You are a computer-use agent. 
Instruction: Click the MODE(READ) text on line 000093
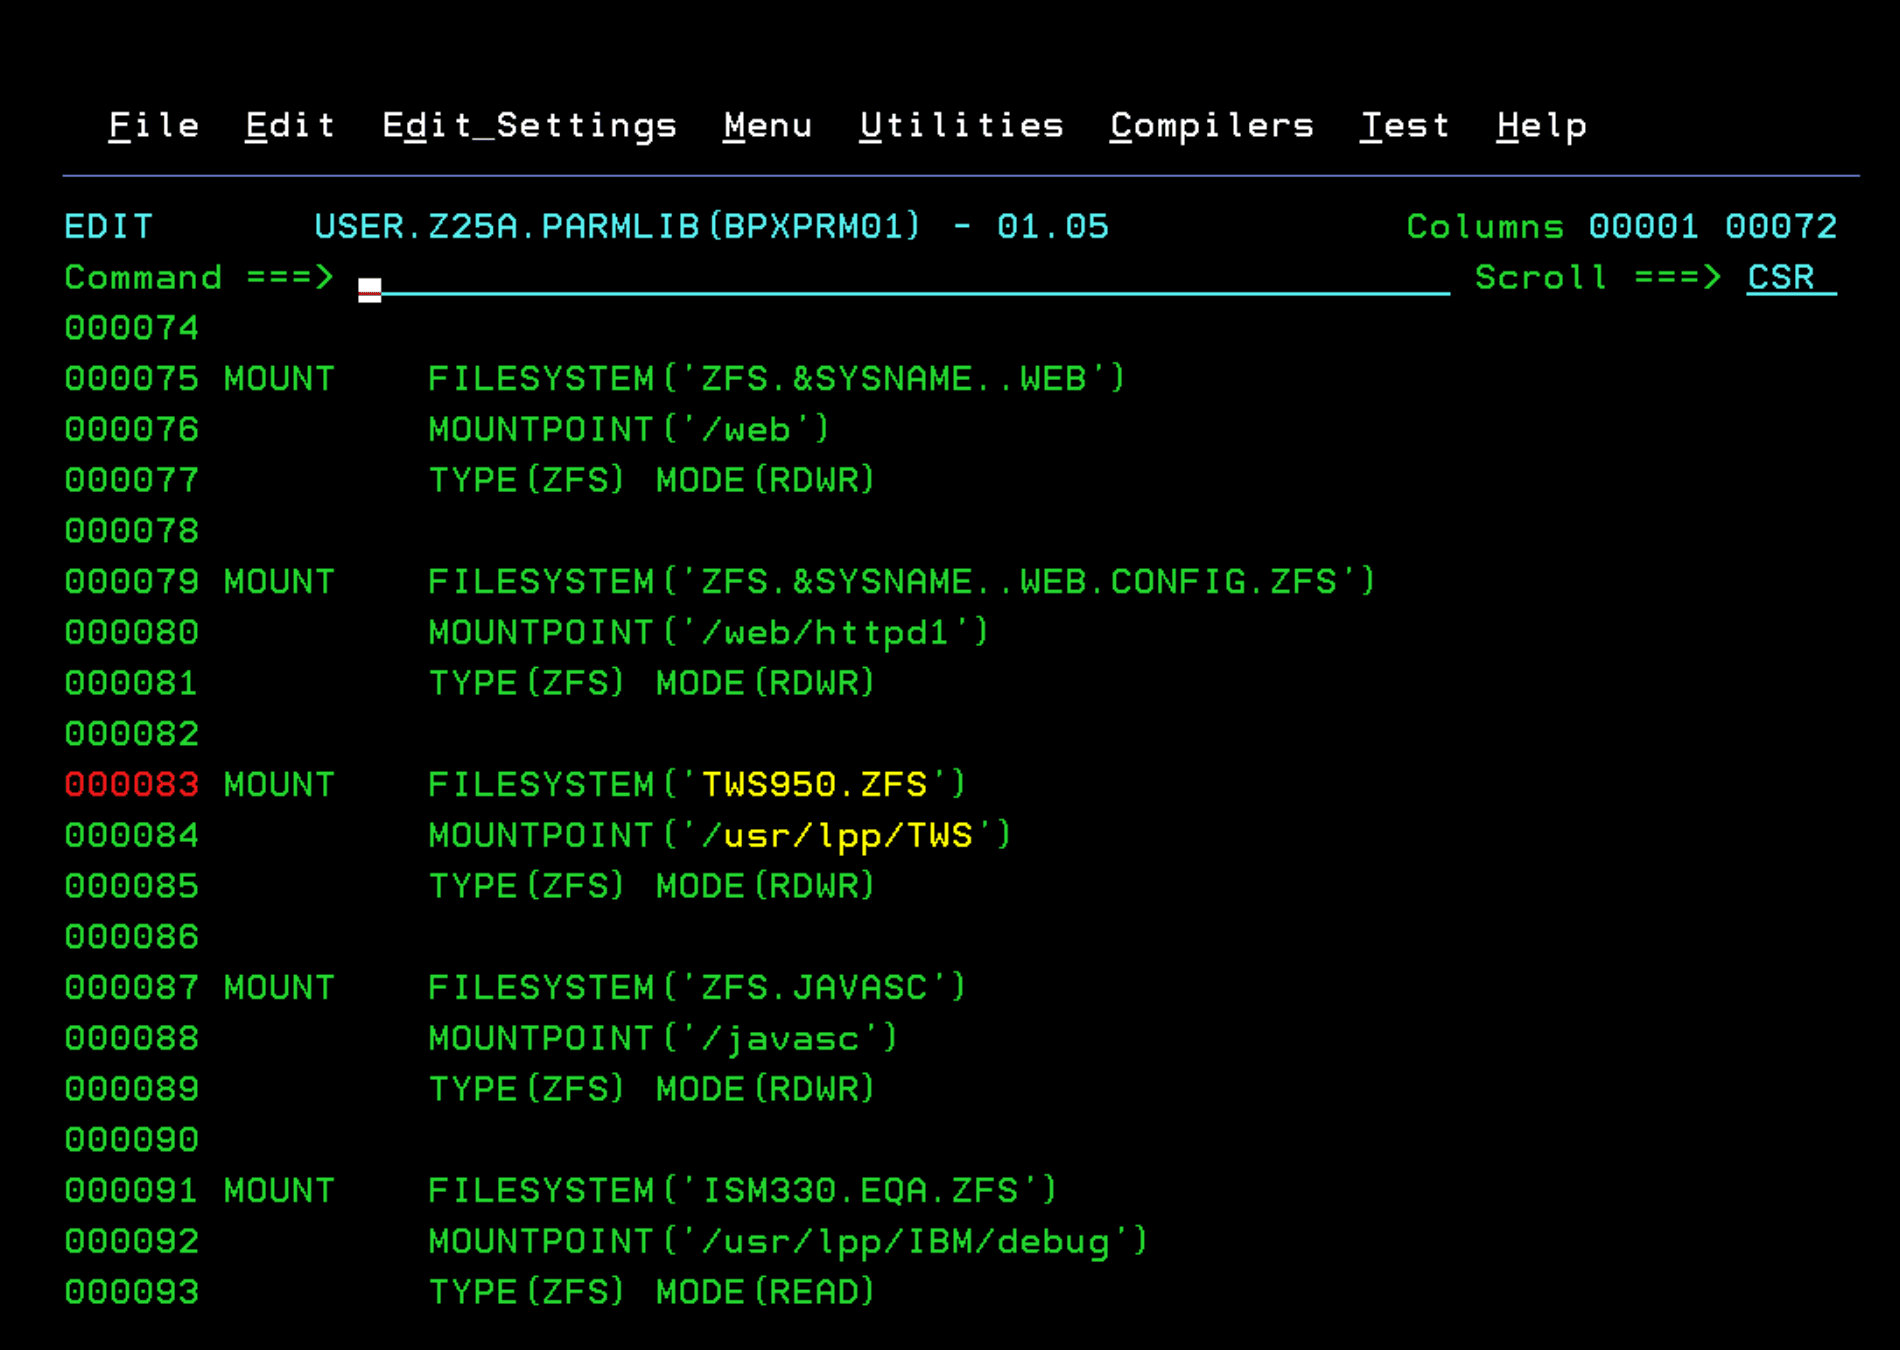click(765, 1292)
